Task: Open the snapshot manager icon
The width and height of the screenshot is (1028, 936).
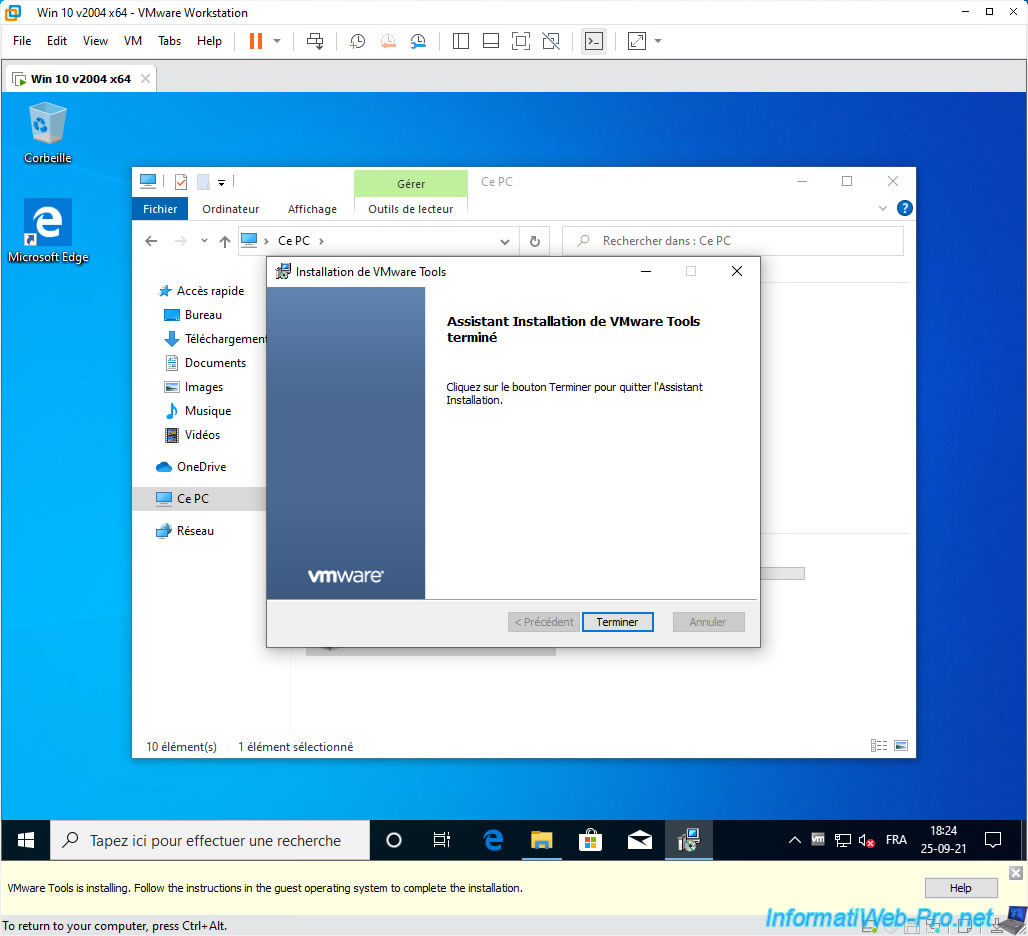Action: pyautogui.click(x=418, y=41)
